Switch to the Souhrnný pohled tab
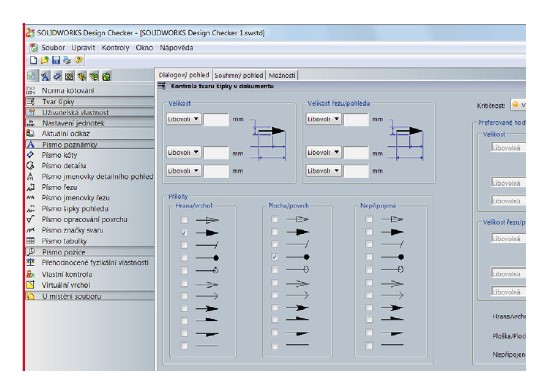 [239, 75]
